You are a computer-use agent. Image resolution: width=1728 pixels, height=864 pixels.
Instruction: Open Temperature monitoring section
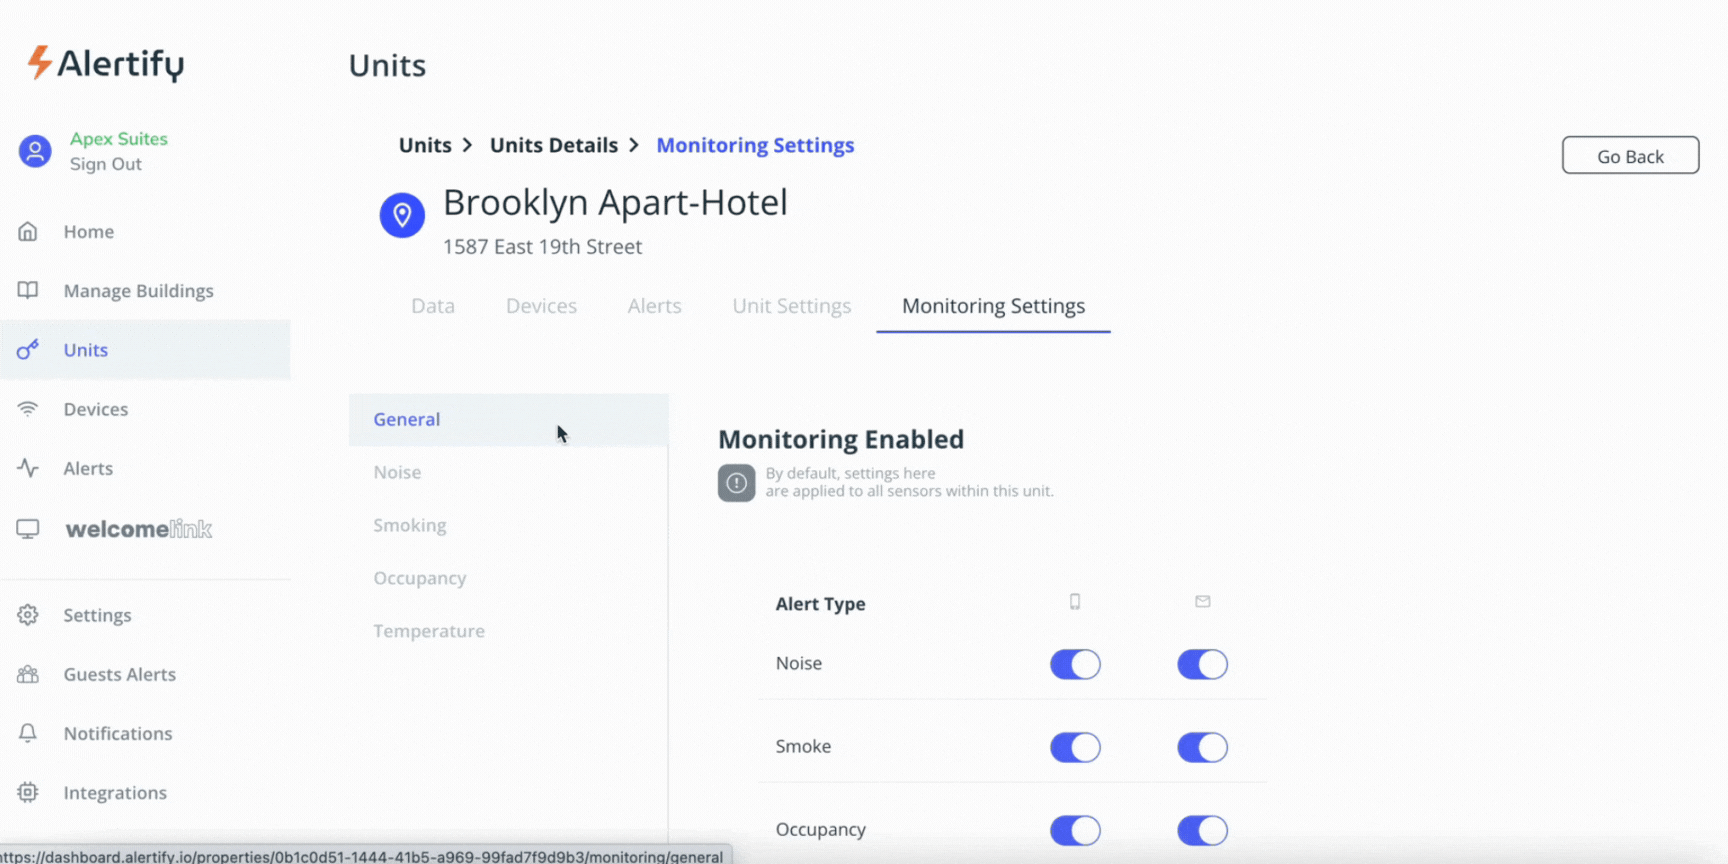[429, 631]
